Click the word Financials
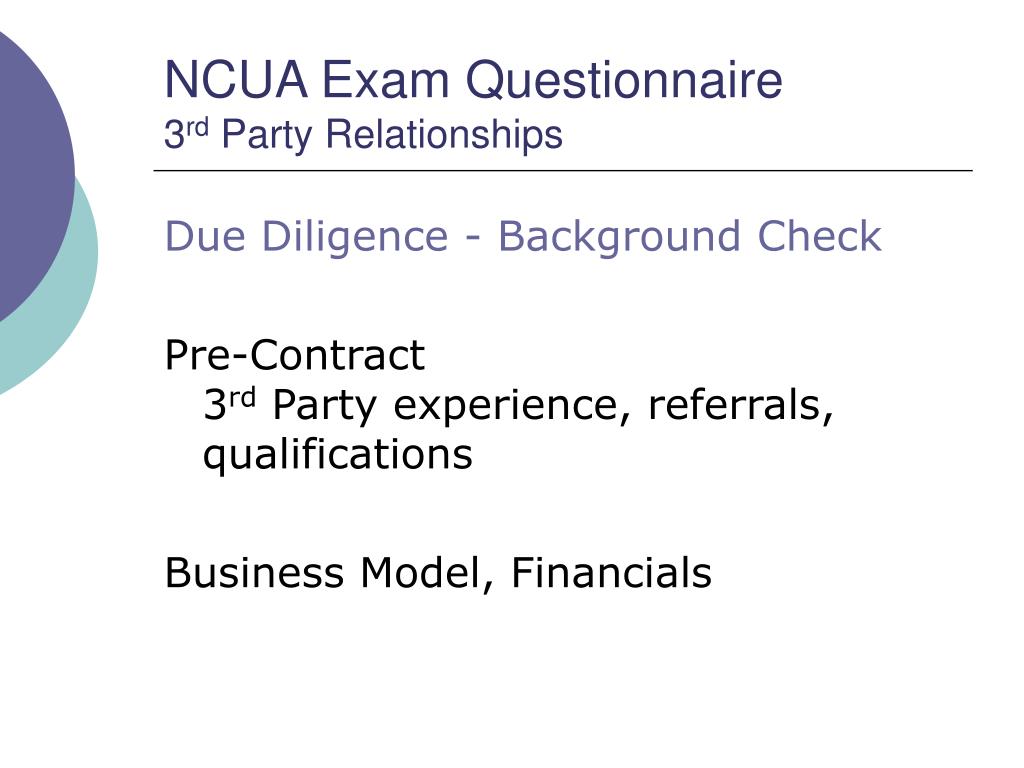1024x768 pixels. tap(611, 573)
